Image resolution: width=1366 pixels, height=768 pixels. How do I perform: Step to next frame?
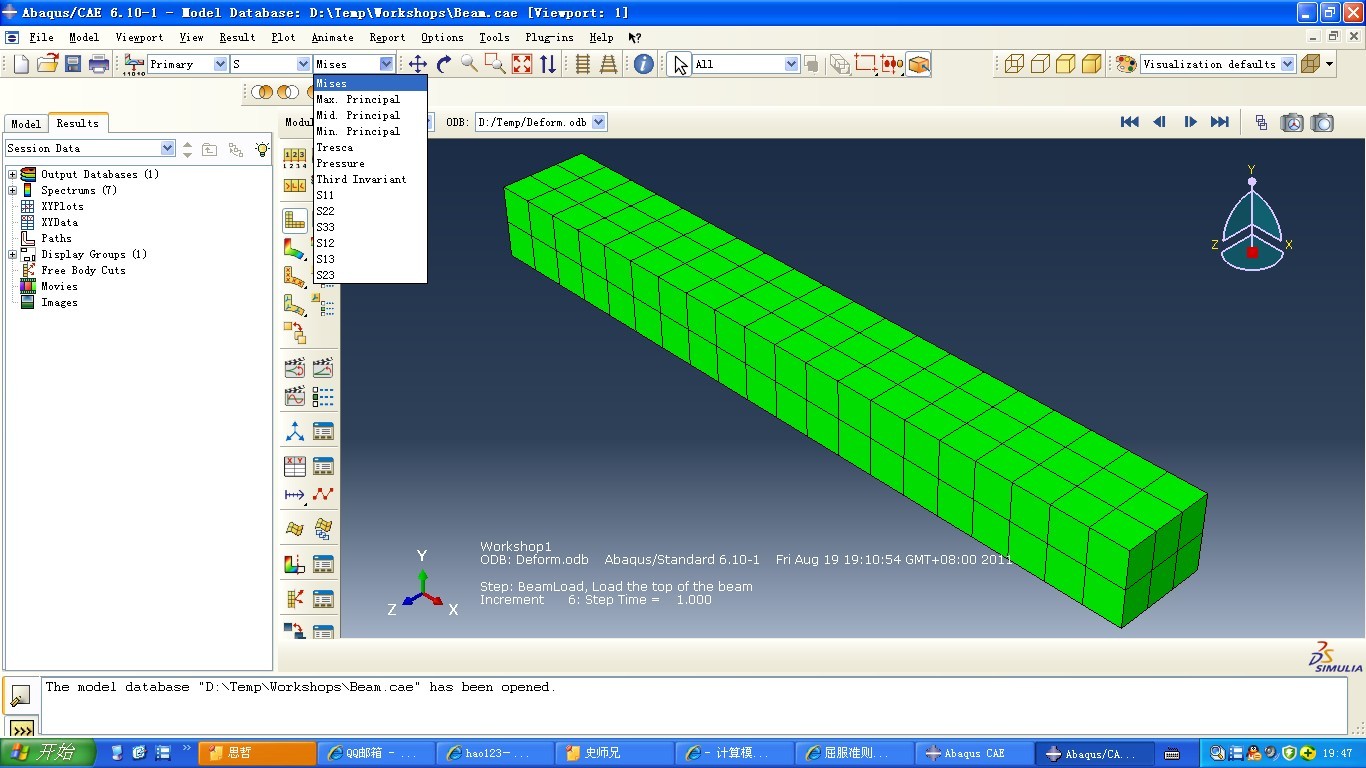coord(1190,122)
